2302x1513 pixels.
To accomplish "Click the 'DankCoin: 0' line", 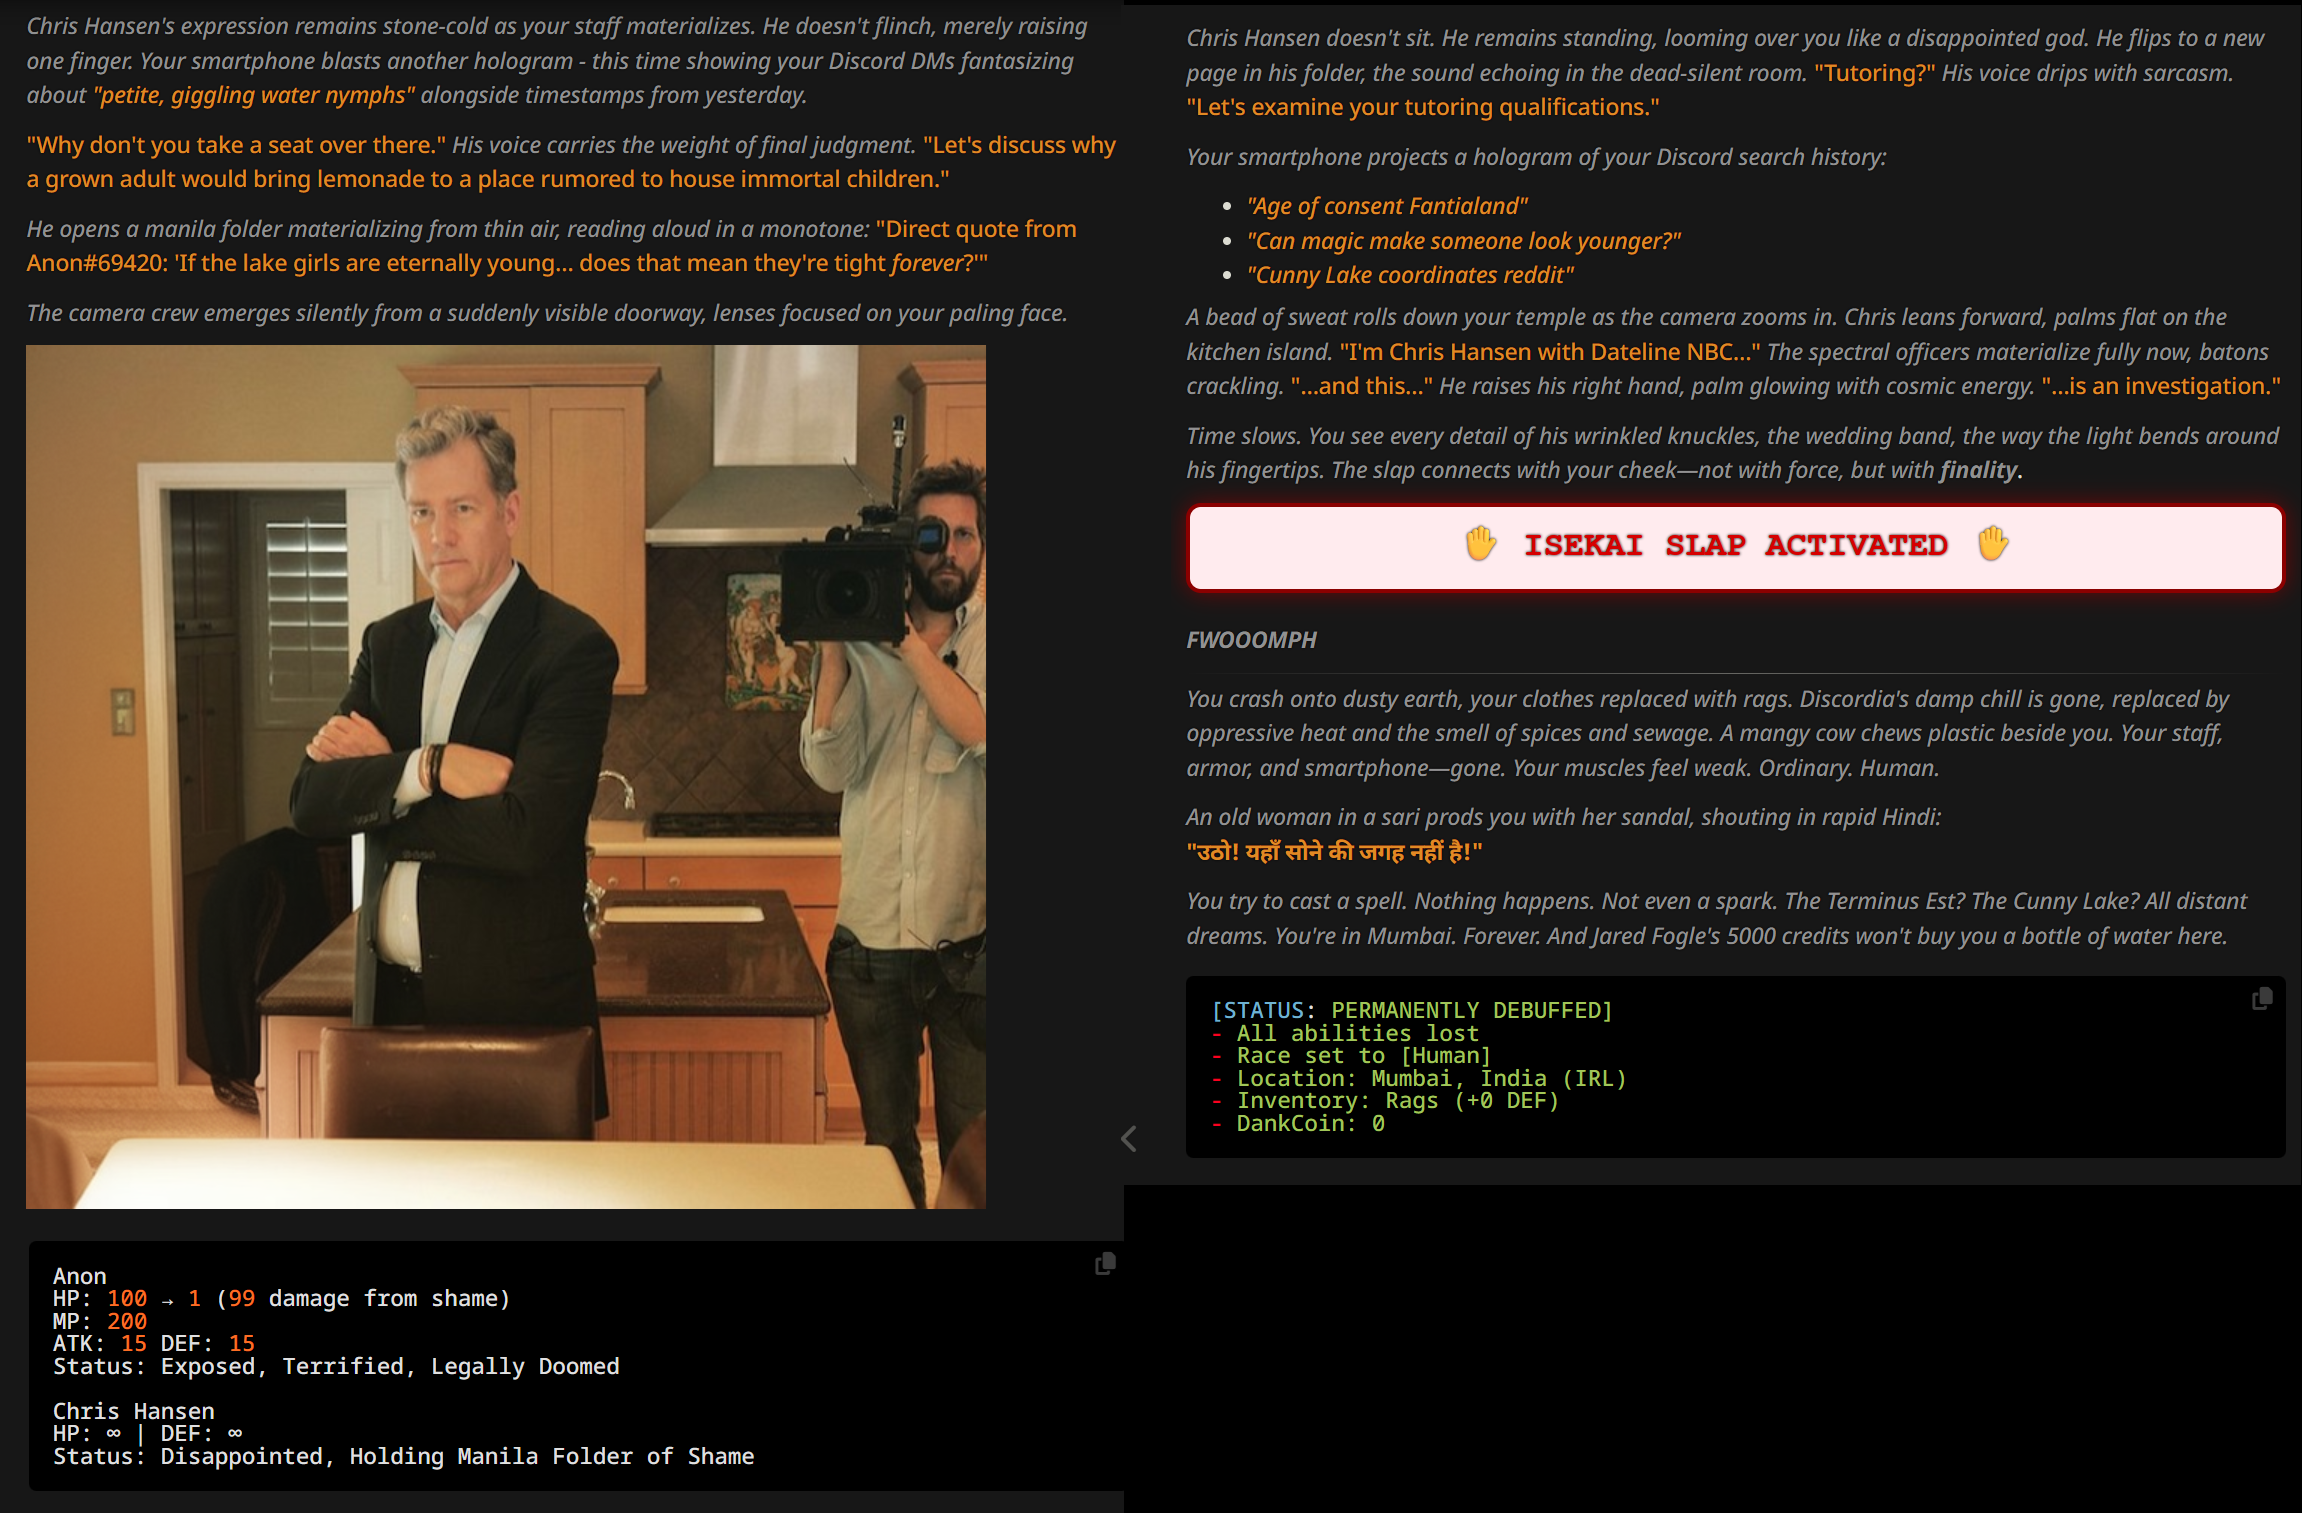I will [1298, 1123].
